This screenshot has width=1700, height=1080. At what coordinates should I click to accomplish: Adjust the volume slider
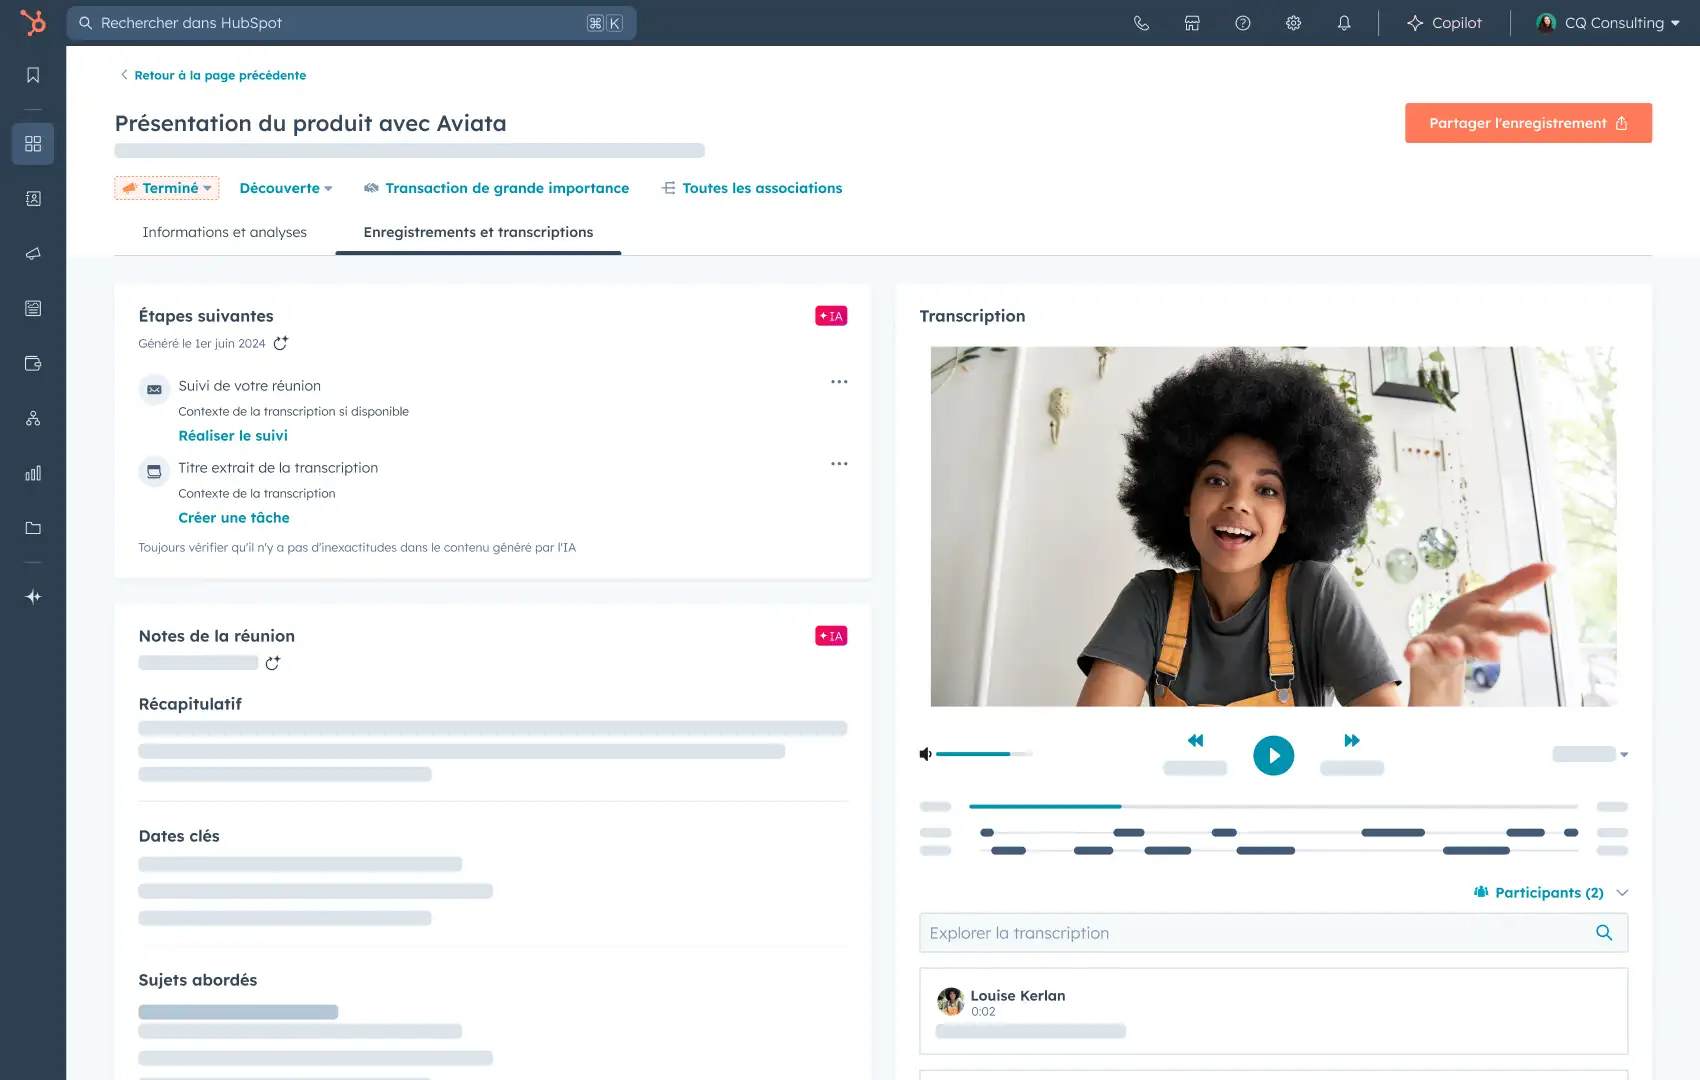[x=984, y=754]
